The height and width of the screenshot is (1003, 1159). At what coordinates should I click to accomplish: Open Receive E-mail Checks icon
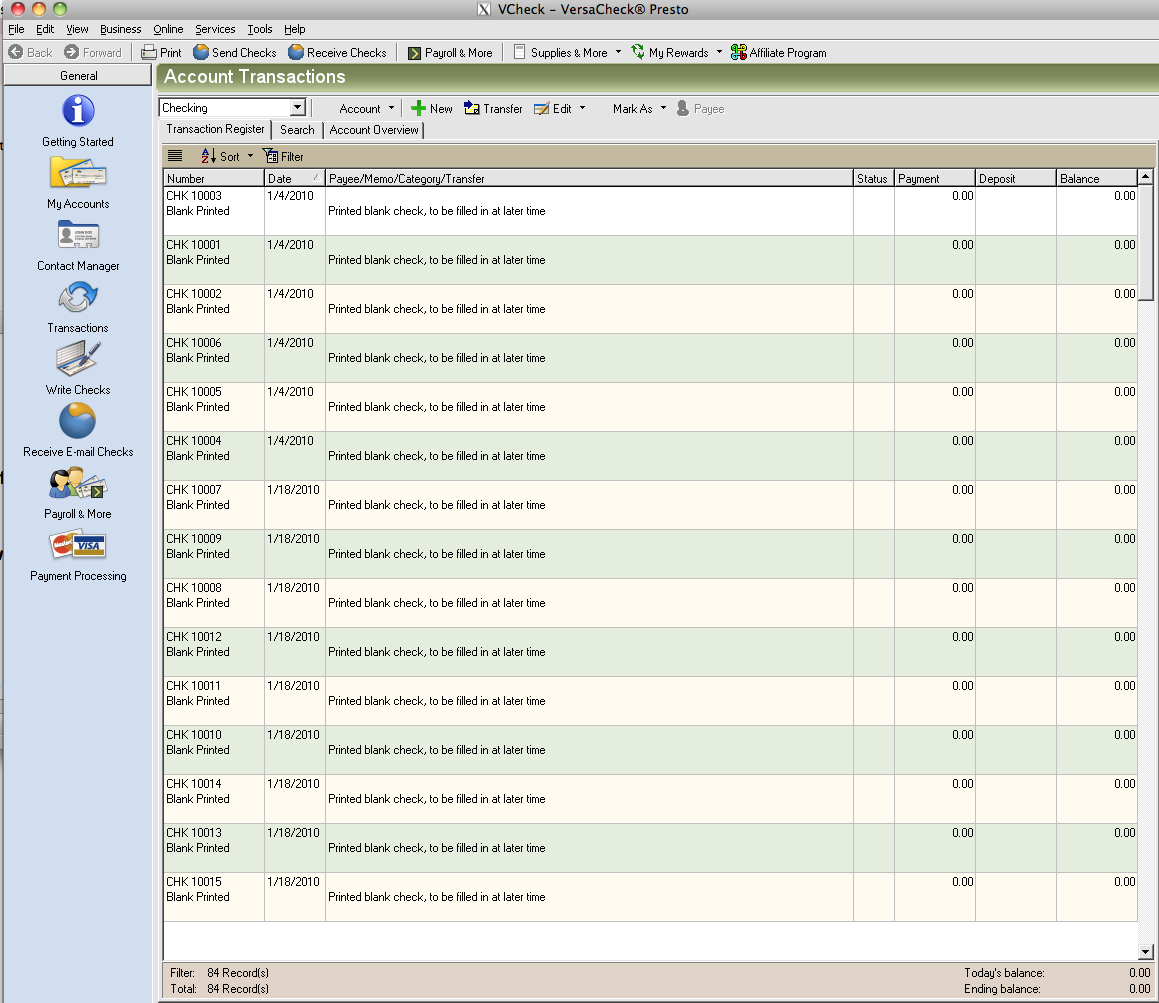(78, 421)
